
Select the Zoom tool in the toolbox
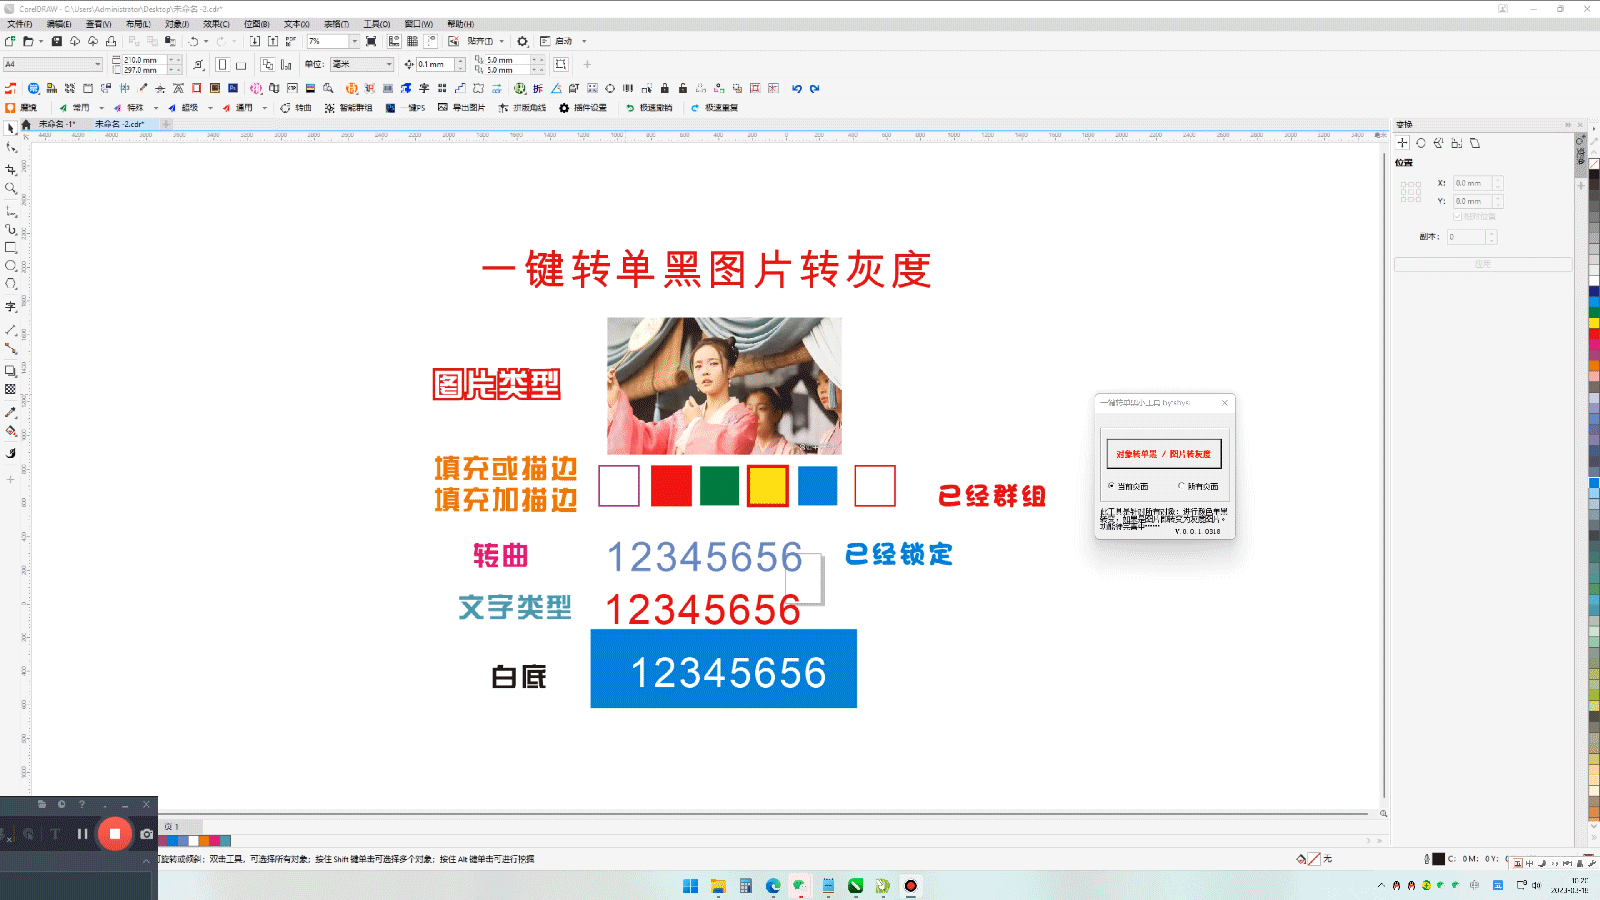[11, 188]
